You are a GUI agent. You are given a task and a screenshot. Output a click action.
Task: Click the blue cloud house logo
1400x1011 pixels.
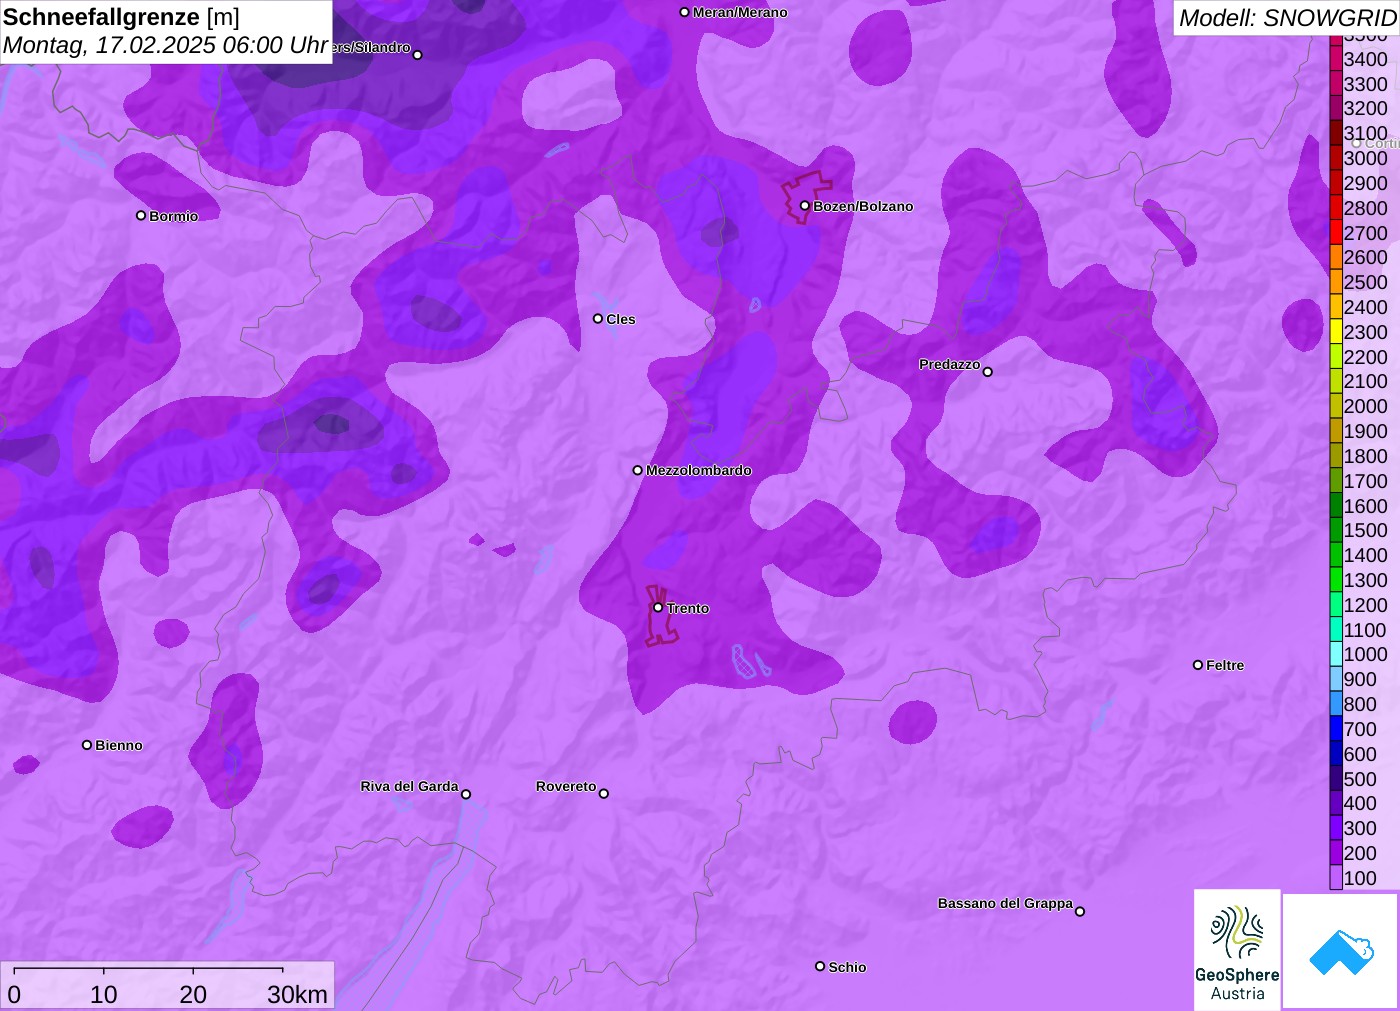click(1341, 951)
